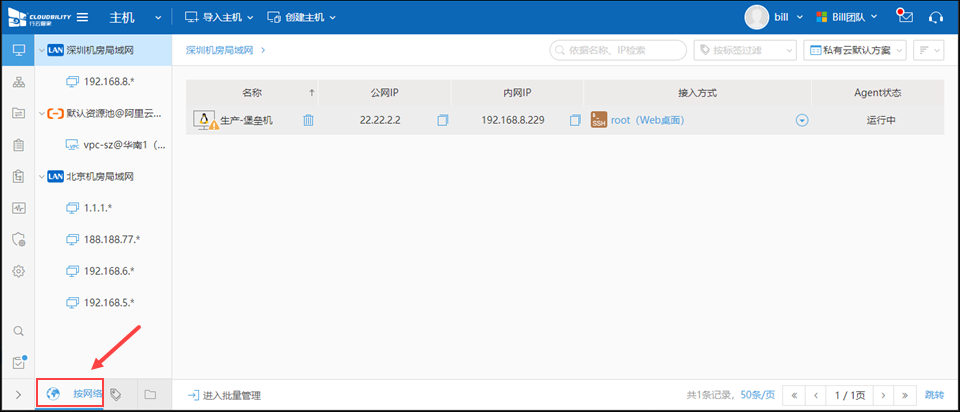
Task: Expand access method options for root
Action: (802, 120)
